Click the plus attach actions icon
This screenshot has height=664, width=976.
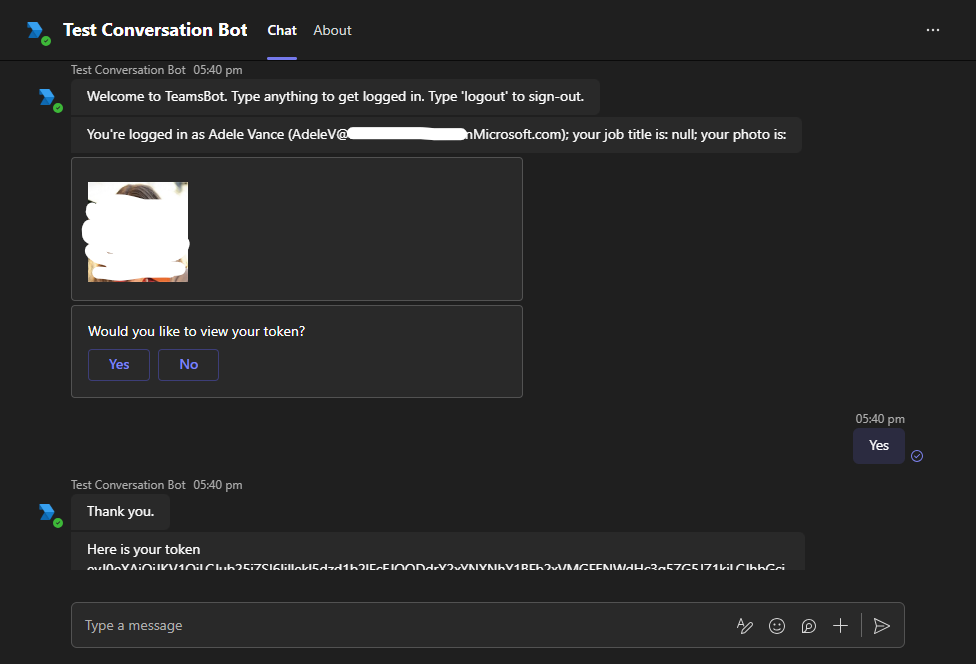pyautogui.click(x=840, y=625)
